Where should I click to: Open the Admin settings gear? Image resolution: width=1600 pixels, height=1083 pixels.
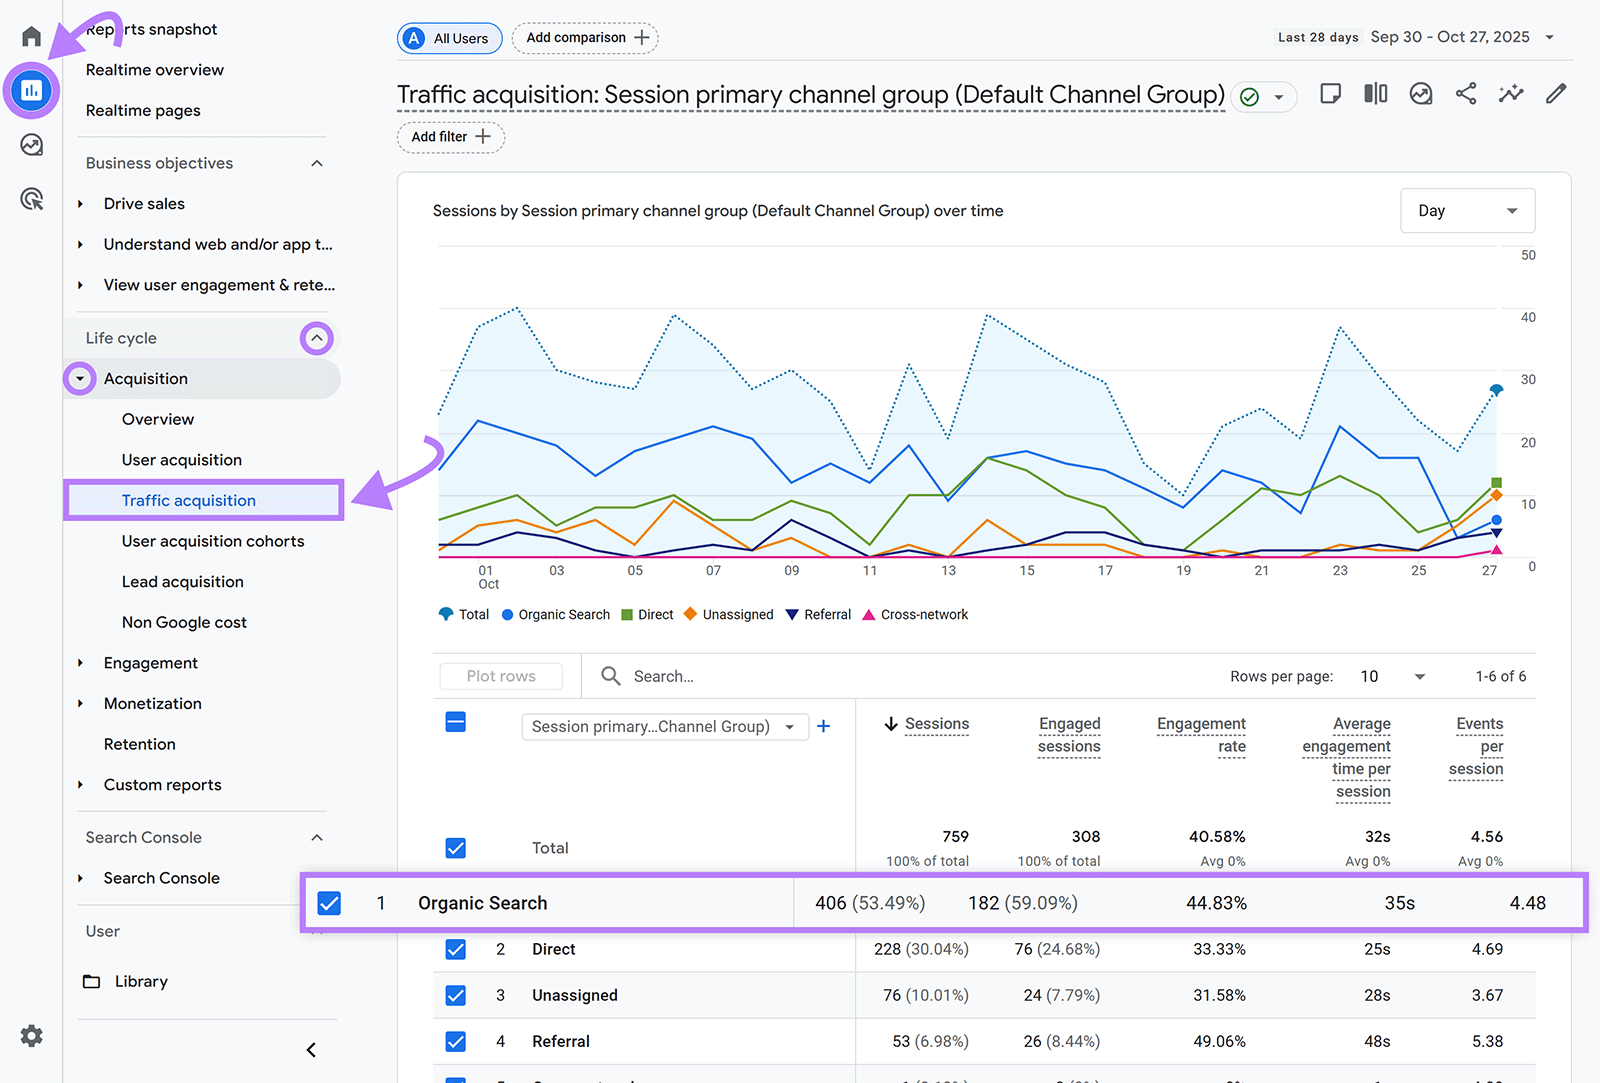pyautogui.click(x=31, y=1036)
